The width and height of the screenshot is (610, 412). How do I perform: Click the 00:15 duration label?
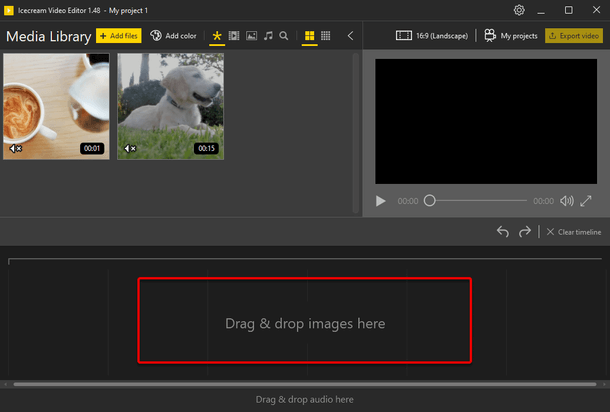pyautogui.click(x=206, y=148)
